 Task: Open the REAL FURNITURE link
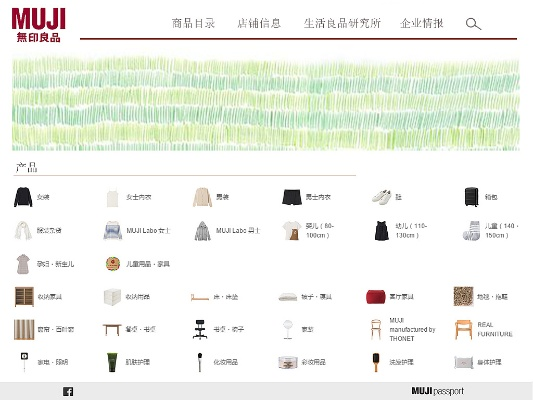(x=495, y=329)
